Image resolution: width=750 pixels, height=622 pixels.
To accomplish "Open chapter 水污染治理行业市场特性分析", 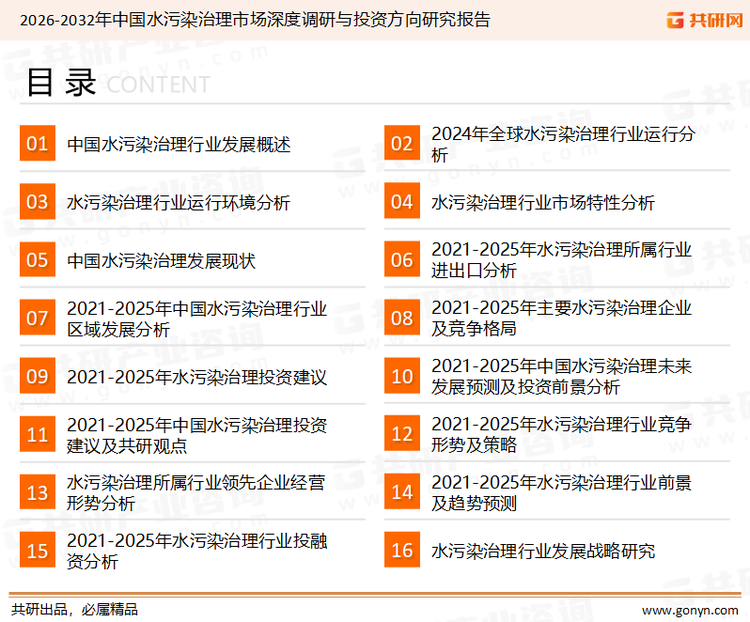I will (x=543, y=202).
